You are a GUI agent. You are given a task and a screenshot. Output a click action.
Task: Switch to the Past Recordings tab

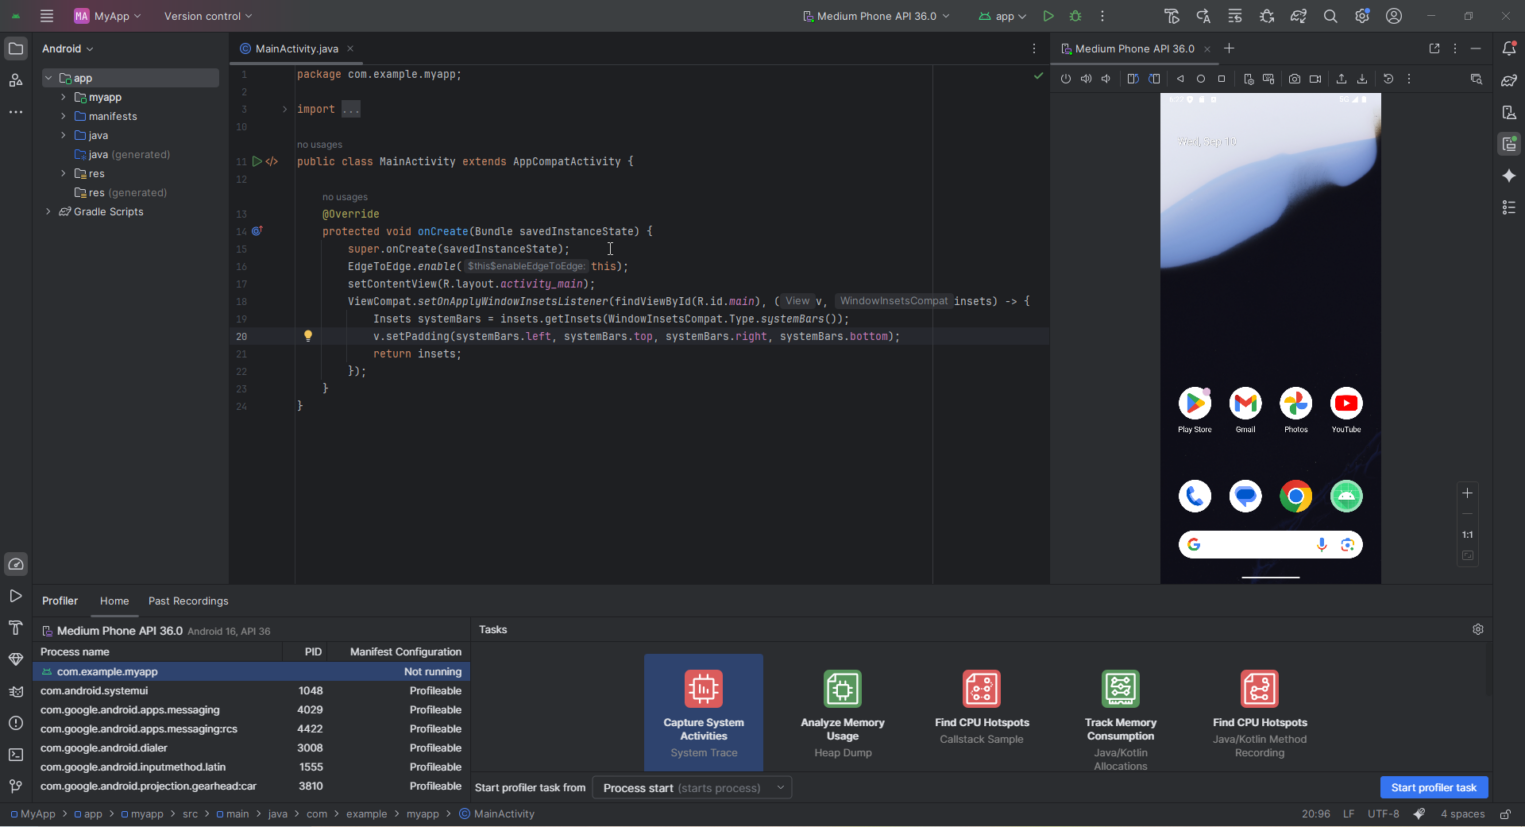click(x=188, y=601)
